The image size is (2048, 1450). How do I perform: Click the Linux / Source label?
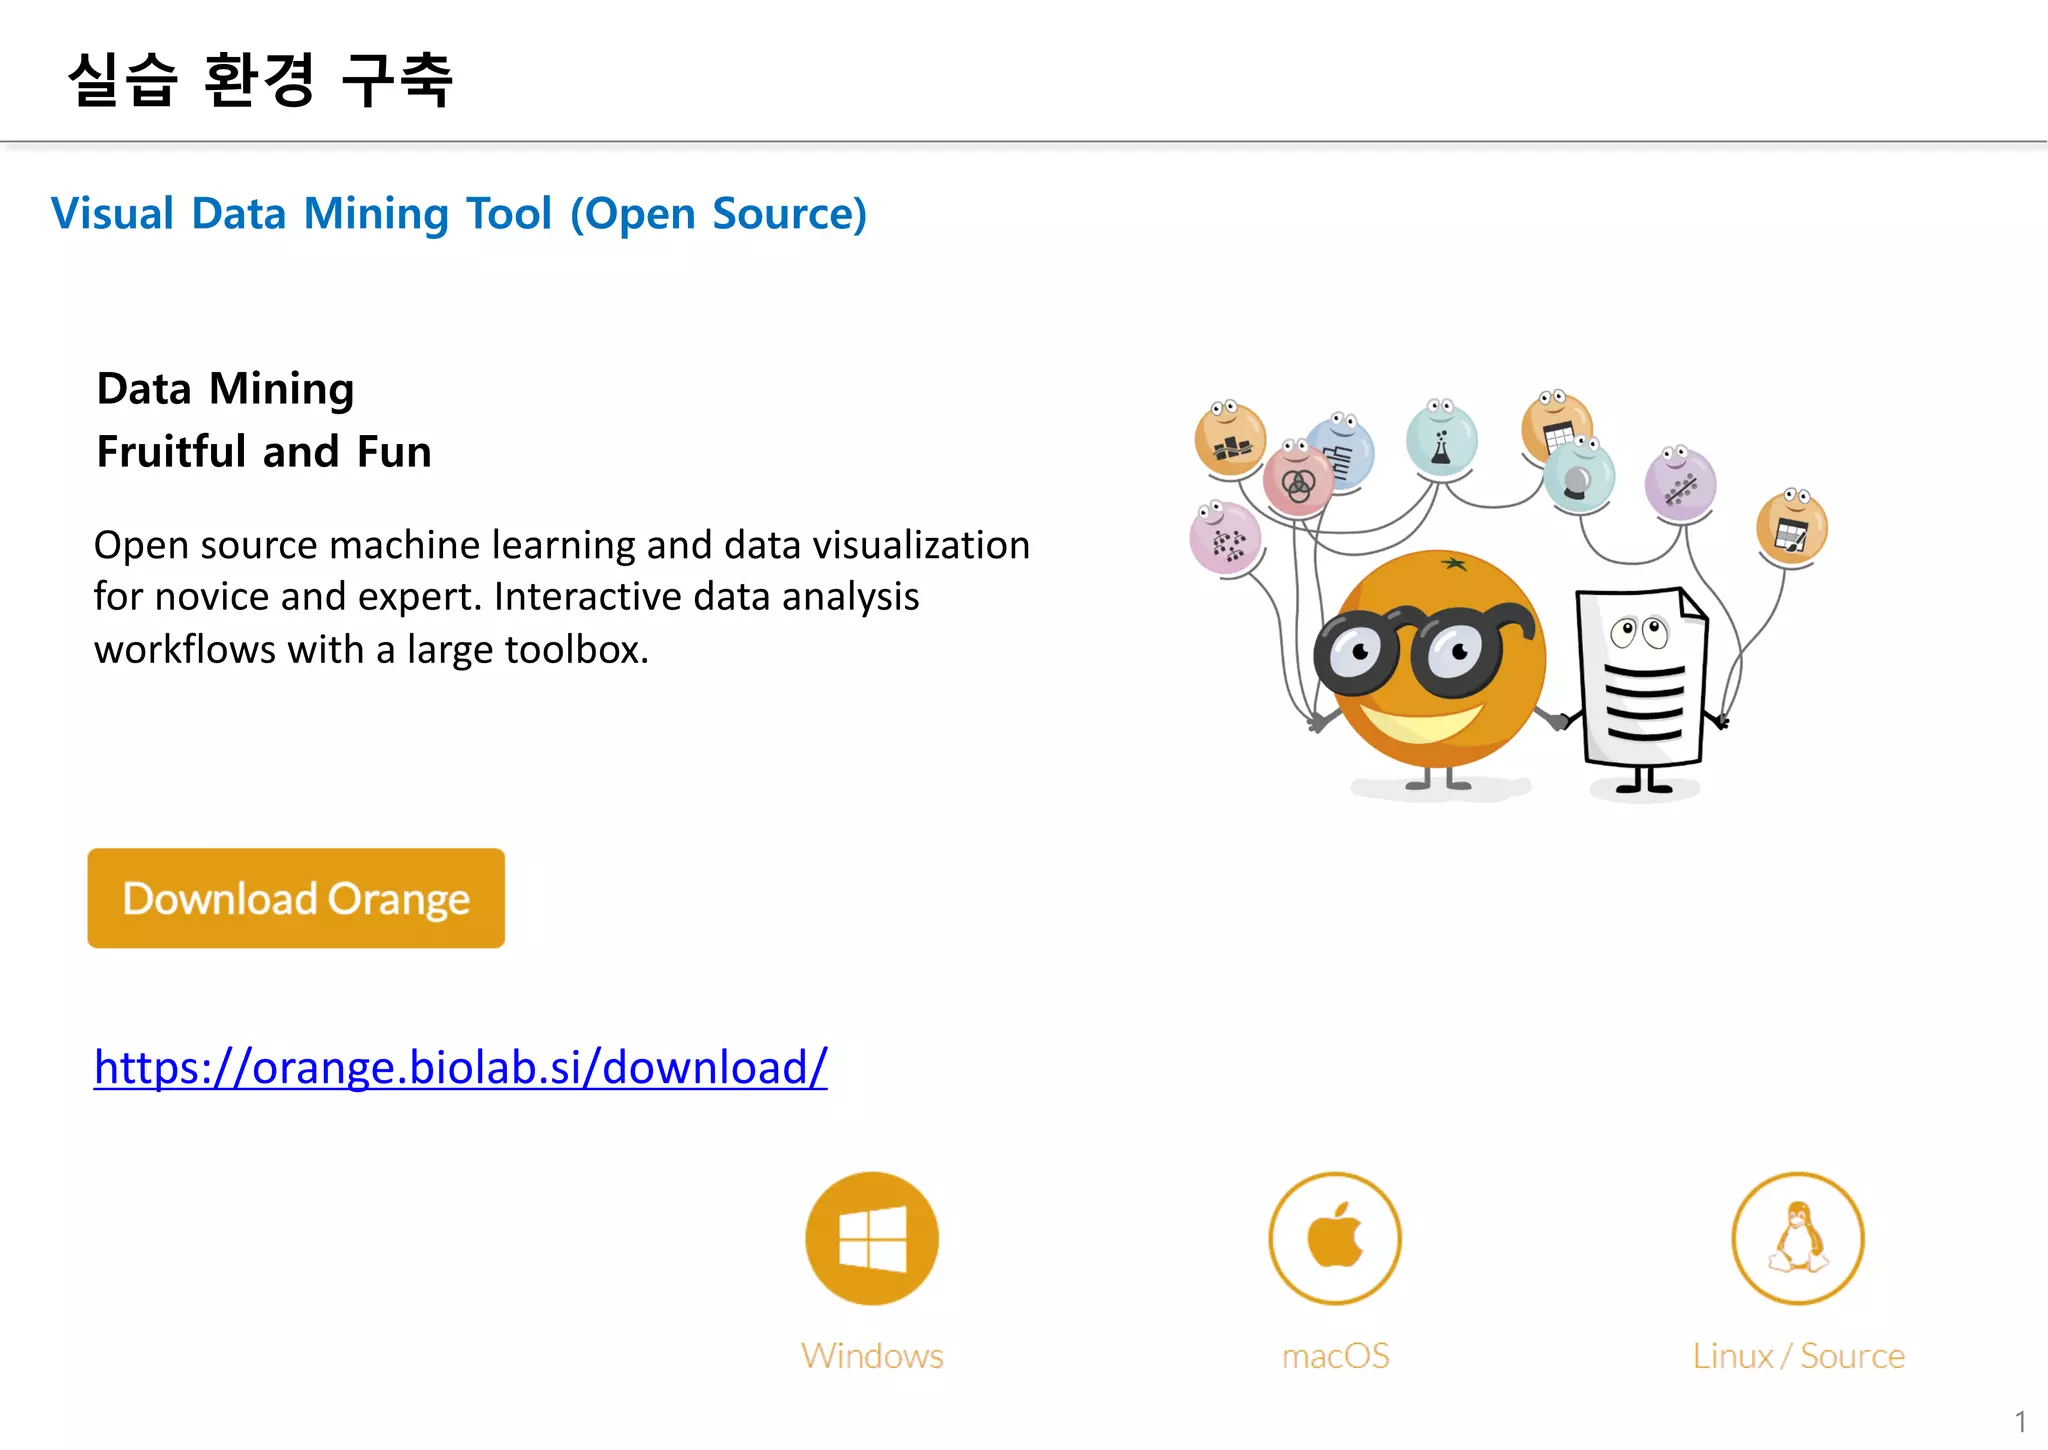(x=1798, y=1356)
